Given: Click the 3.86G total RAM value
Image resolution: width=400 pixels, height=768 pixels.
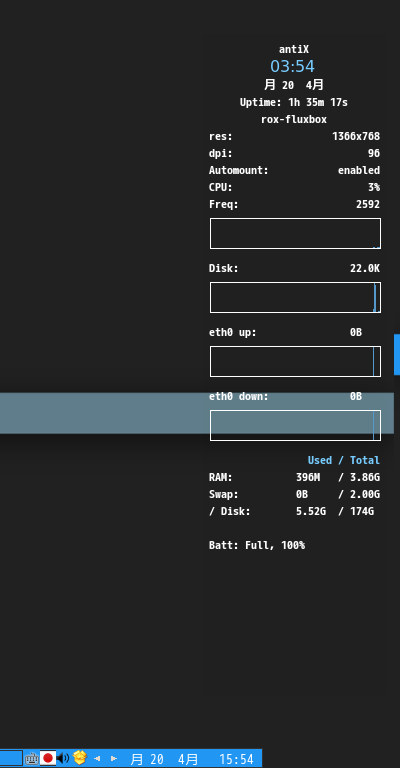Looking at the screenshot, I should click(x=365, y=477).
